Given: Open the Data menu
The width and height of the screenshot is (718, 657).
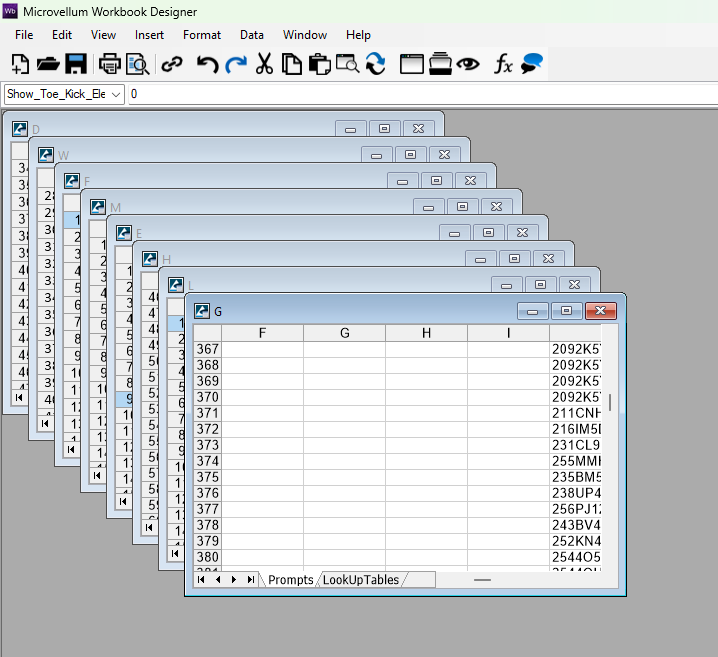Looking at the screenshot, I should [252, 35].
